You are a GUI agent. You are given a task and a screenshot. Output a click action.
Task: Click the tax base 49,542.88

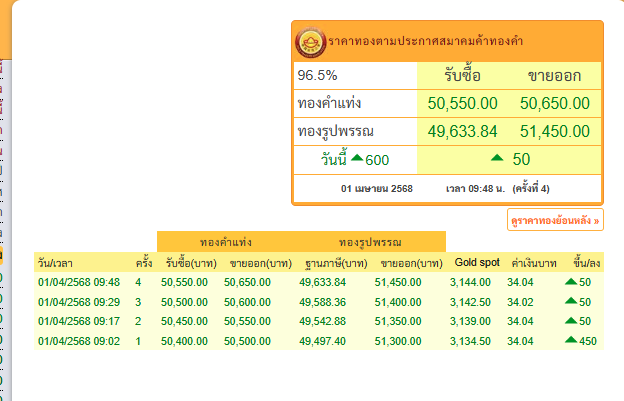[x=322, y=321]
